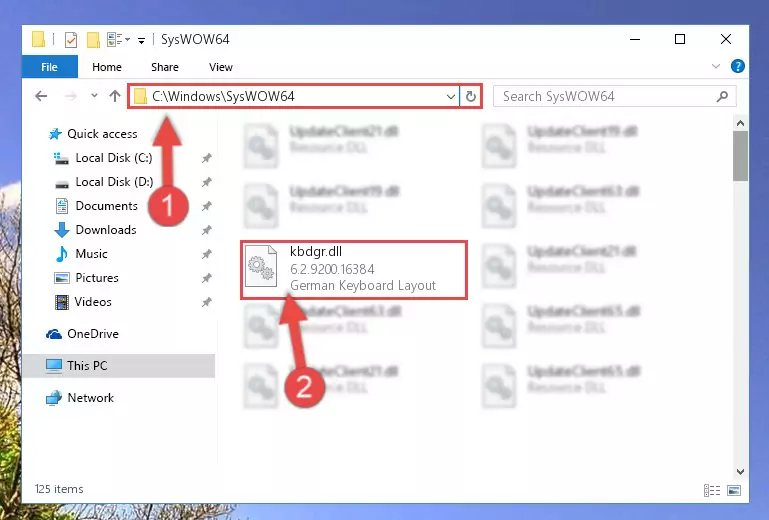Click the Properties checkmark icon in title bar
The image size is (769, 520).
71,39
